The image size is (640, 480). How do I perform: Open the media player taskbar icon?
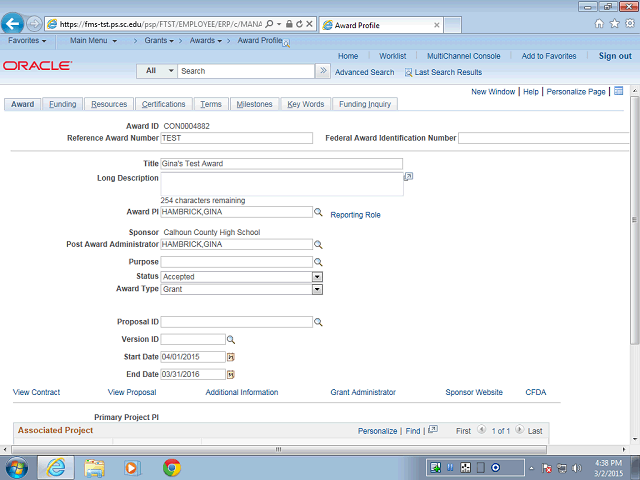tap(132, 468)
